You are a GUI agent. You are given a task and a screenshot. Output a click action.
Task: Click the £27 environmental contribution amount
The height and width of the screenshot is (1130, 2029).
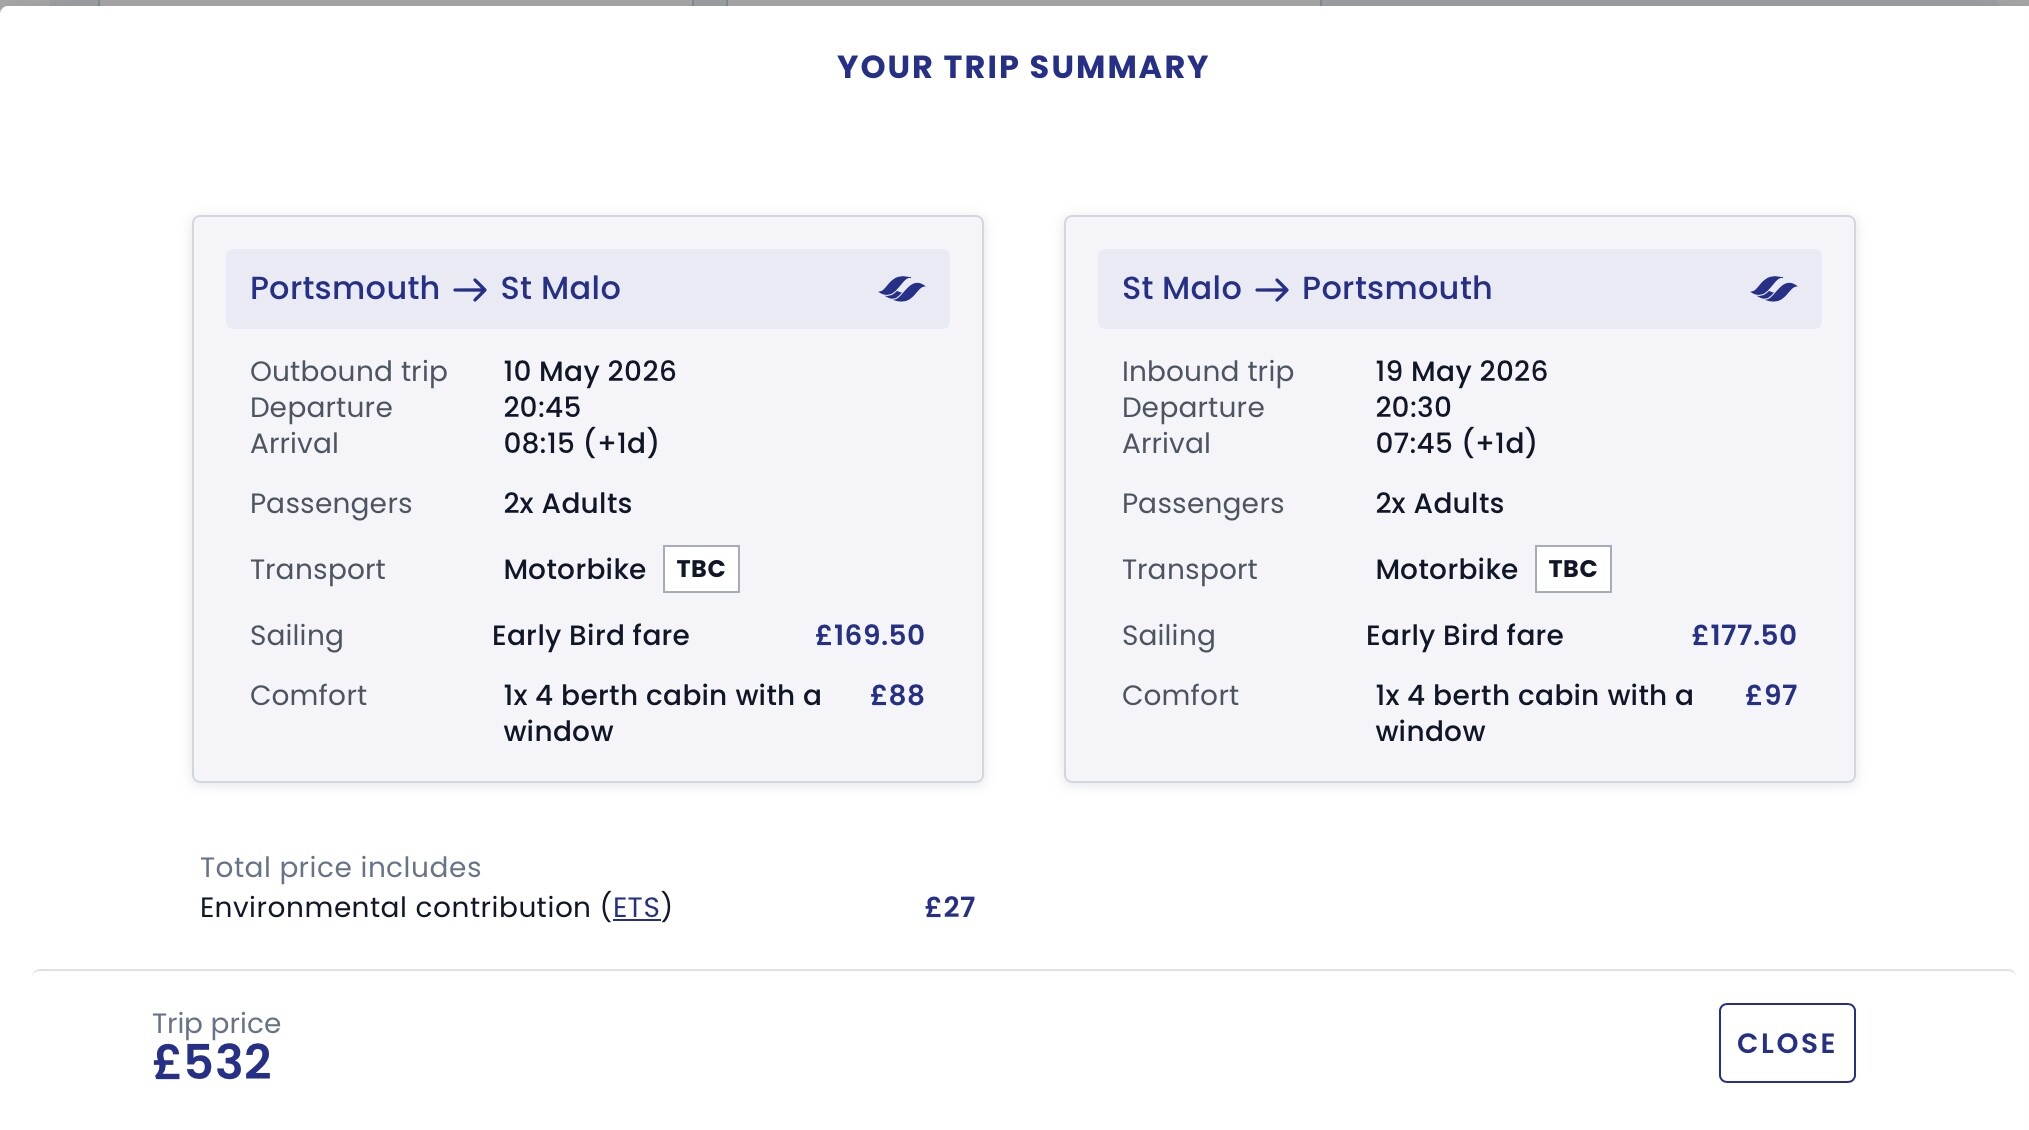click(x=949, y=907)
